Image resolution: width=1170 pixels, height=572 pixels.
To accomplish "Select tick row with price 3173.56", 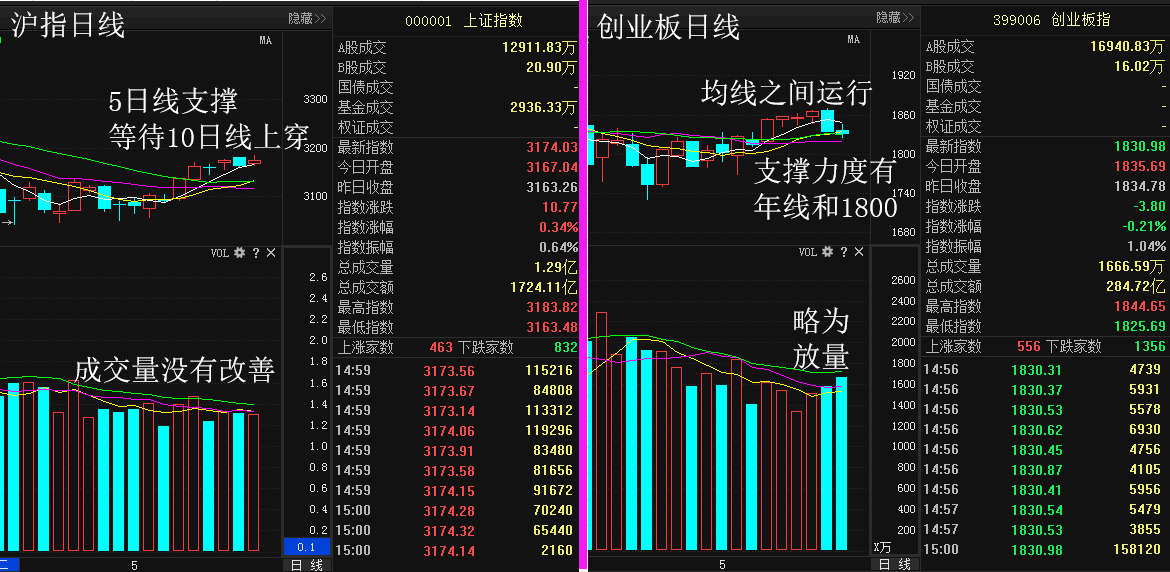I will pyautogui.click(x=457, y=370).
